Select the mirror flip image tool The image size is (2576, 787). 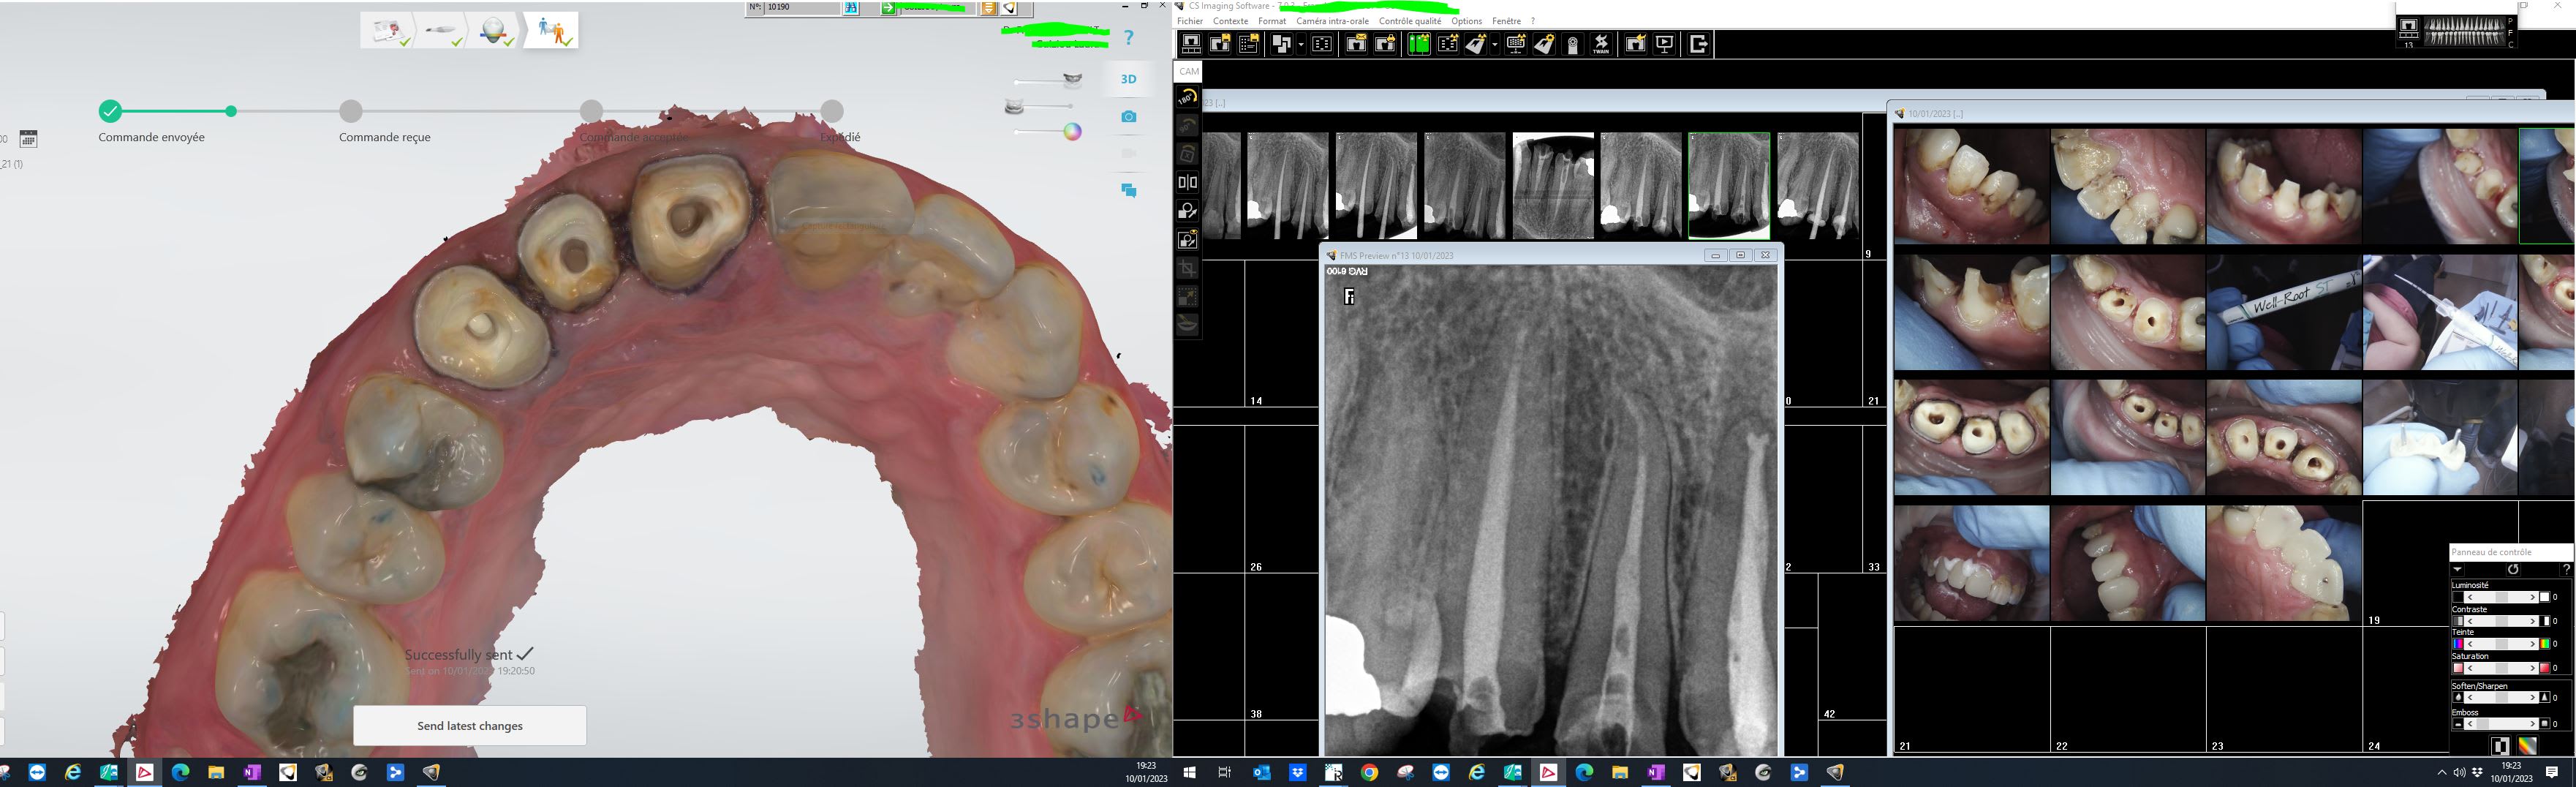point(1187,182)
